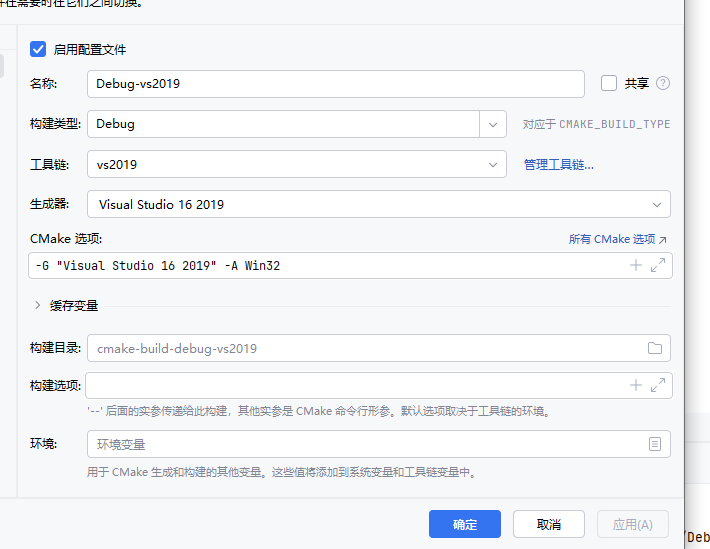Click the 取消 button
This screenshot has width=710, height=549.
point(549,524)
